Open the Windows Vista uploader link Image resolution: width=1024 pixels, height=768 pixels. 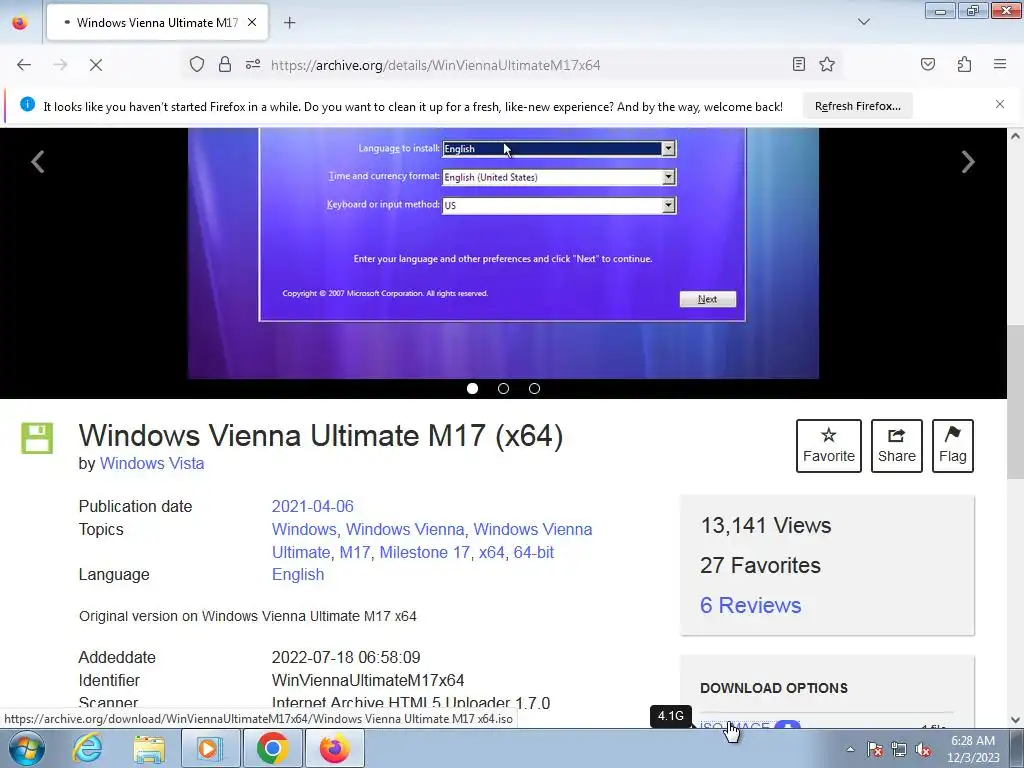click(152, 463)
